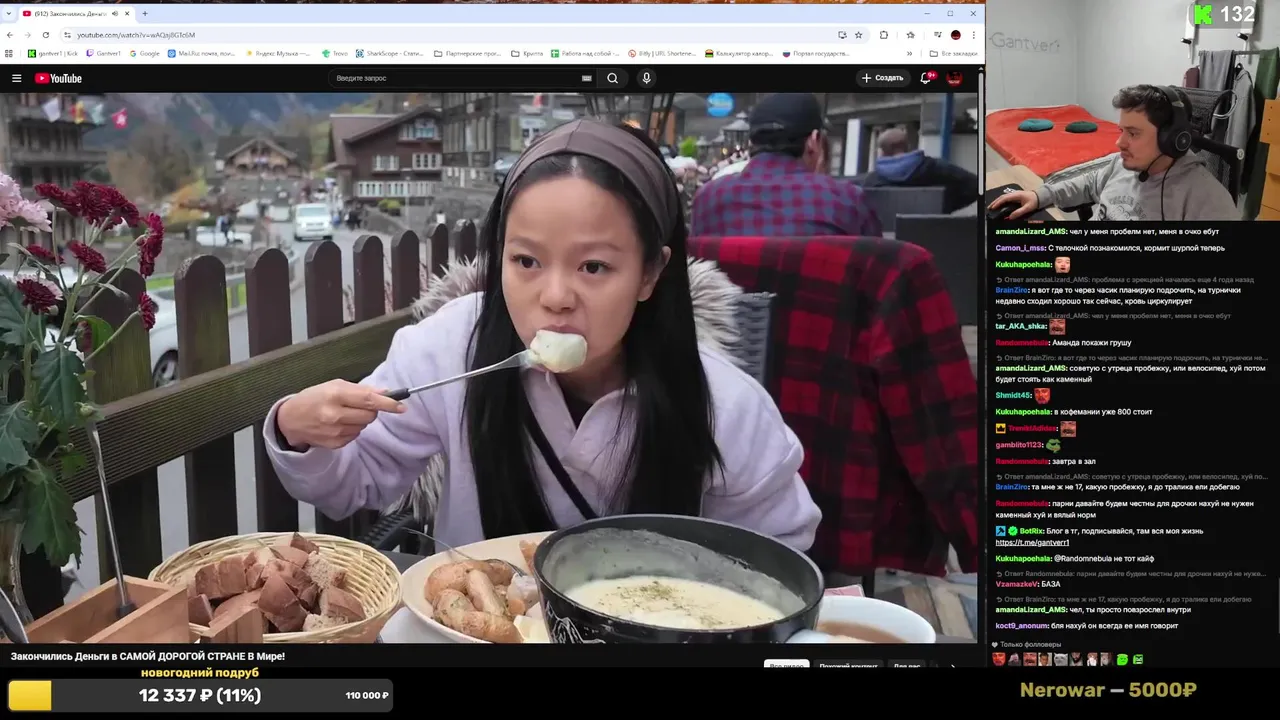
Task: Close the 'Закончились Деньги' YouTube tab
Action: coord(128,14)
